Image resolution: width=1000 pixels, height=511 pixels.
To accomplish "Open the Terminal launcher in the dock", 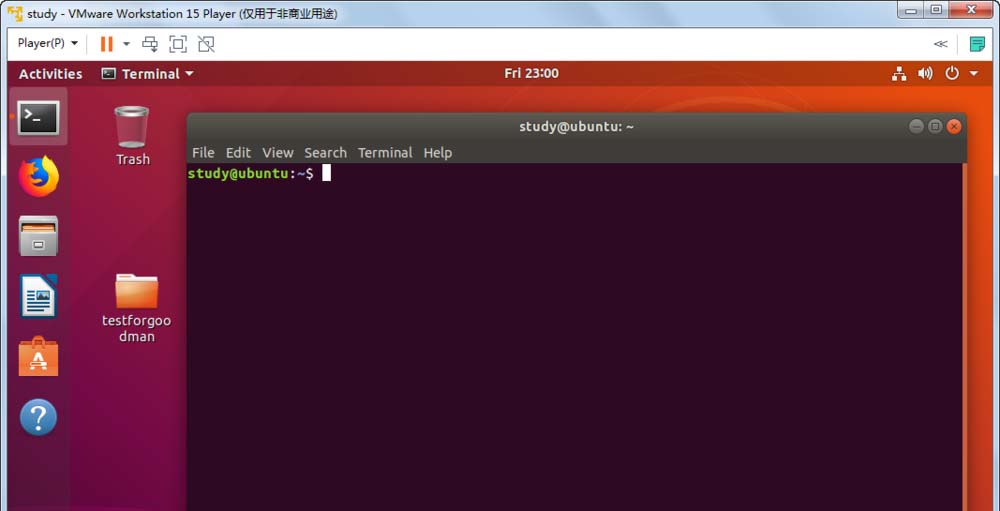I will click(x=38, y=117).
